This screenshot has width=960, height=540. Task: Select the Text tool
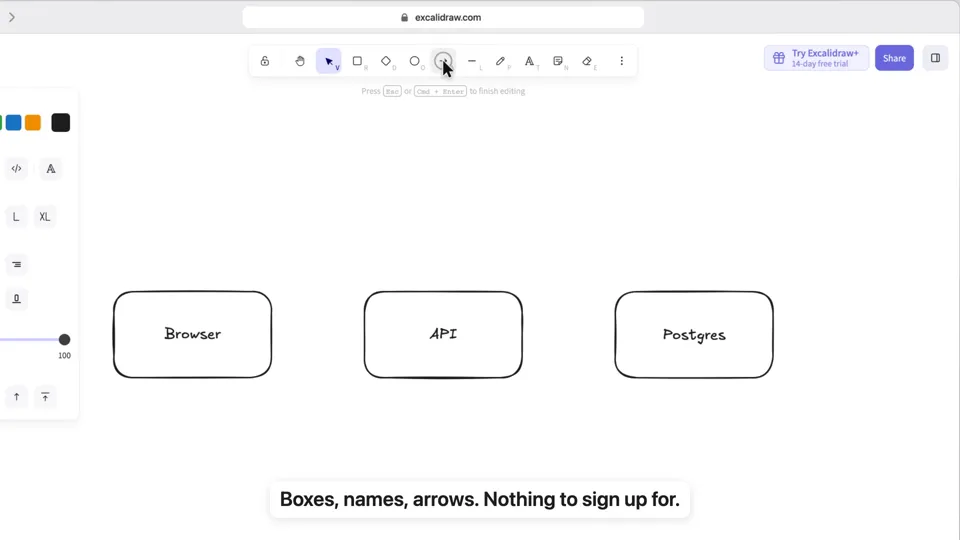(x=529, y=61)
